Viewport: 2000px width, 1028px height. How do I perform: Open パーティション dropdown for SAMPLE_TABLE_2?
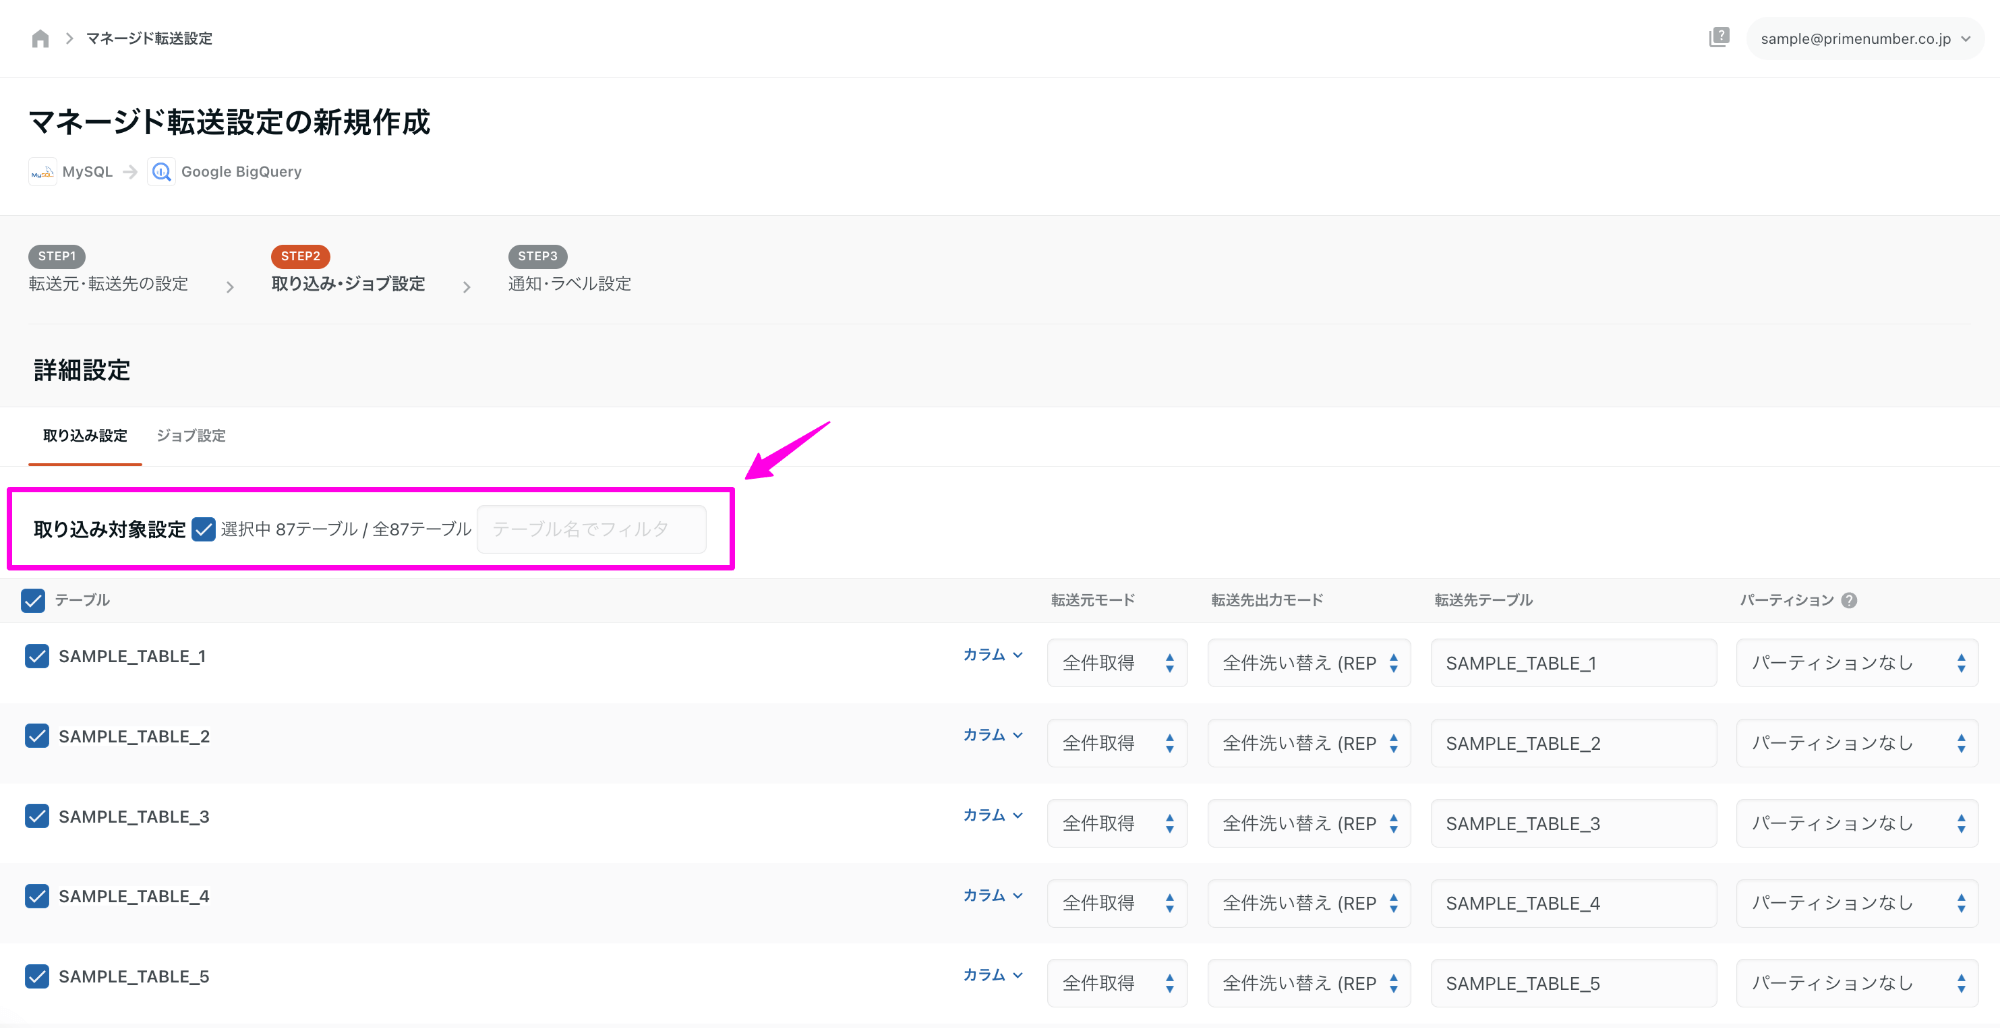[1857, 743]
